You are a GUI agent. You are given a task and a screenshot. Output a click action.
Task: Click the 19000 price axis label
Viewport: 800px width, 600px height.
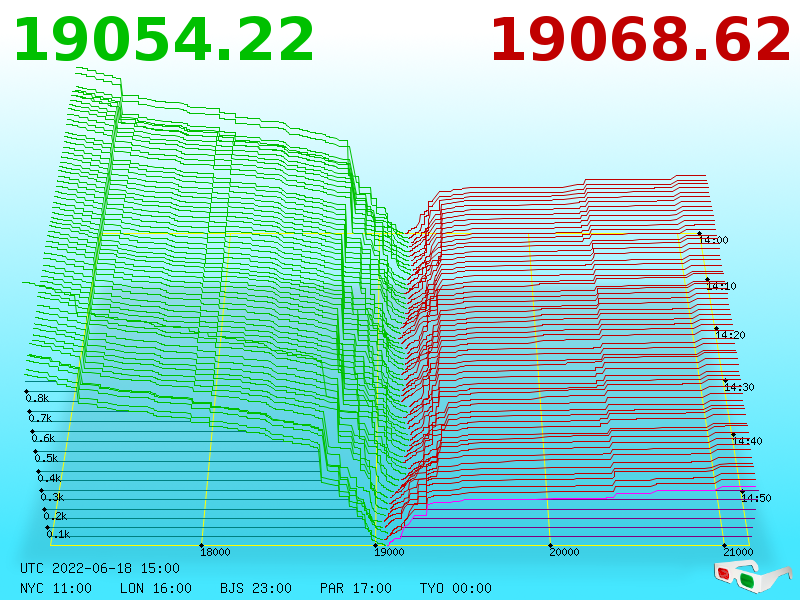coord(389,552)
